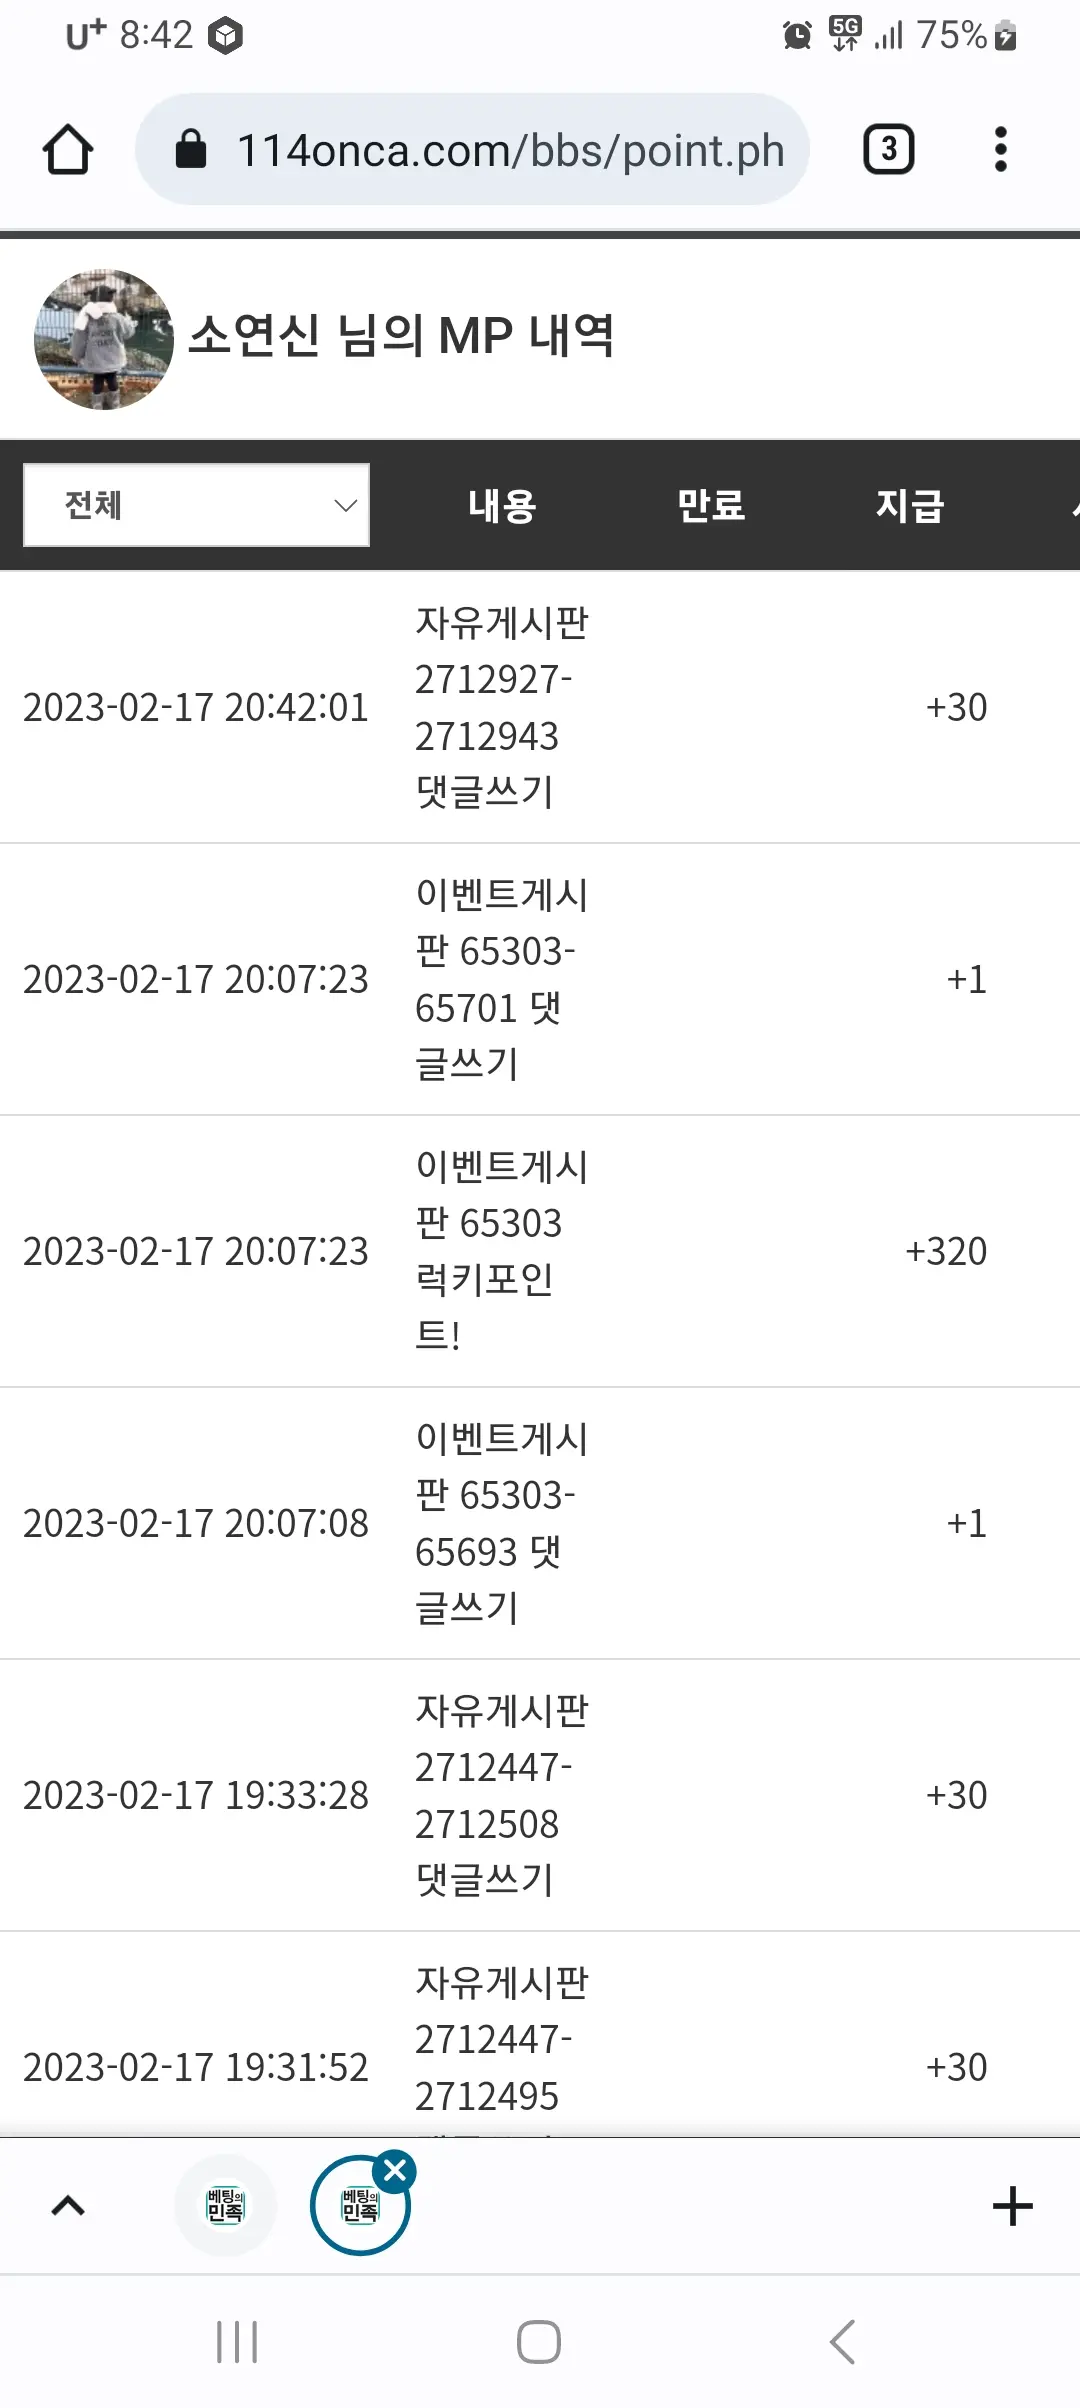This screenshot has height=2408, width=1080.
Task: Select the 지급 column header
Action: (910, 505)
